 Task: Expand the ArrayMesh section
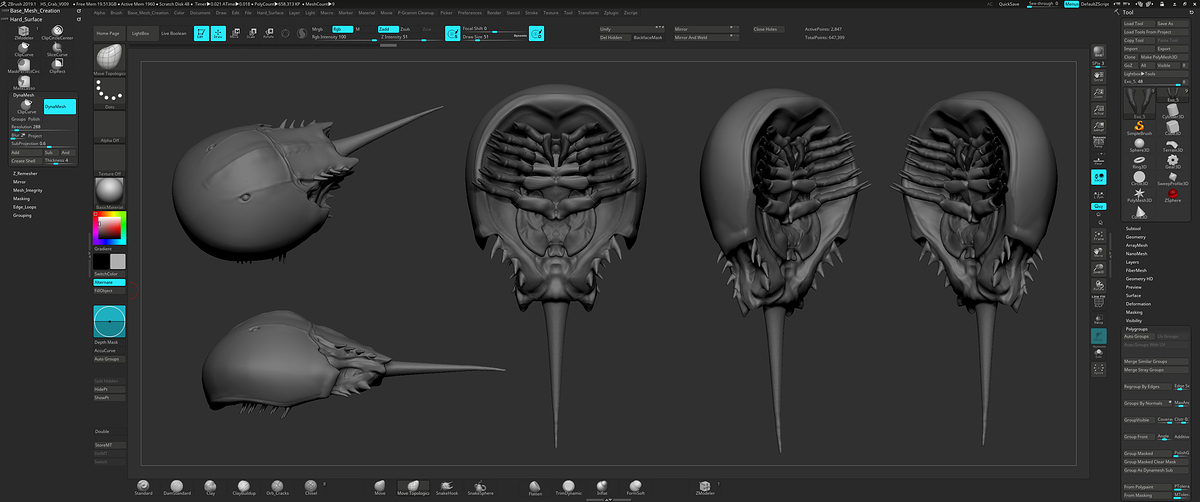click(x=1137, y=245)
